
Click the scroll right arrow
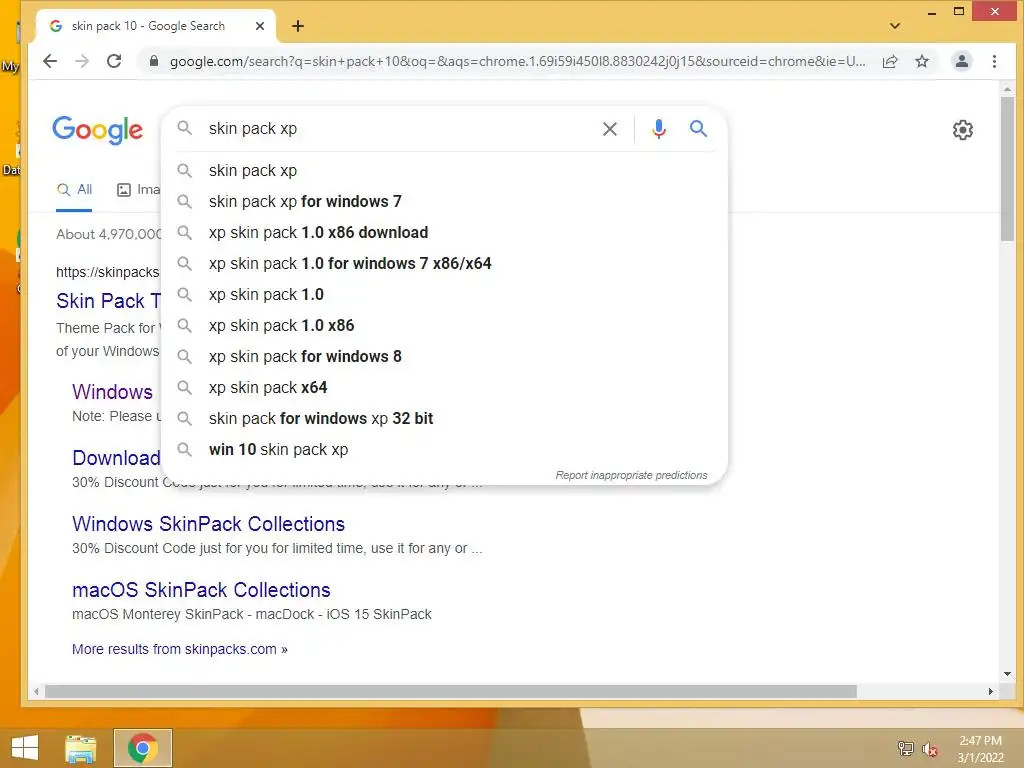(991, 692)
